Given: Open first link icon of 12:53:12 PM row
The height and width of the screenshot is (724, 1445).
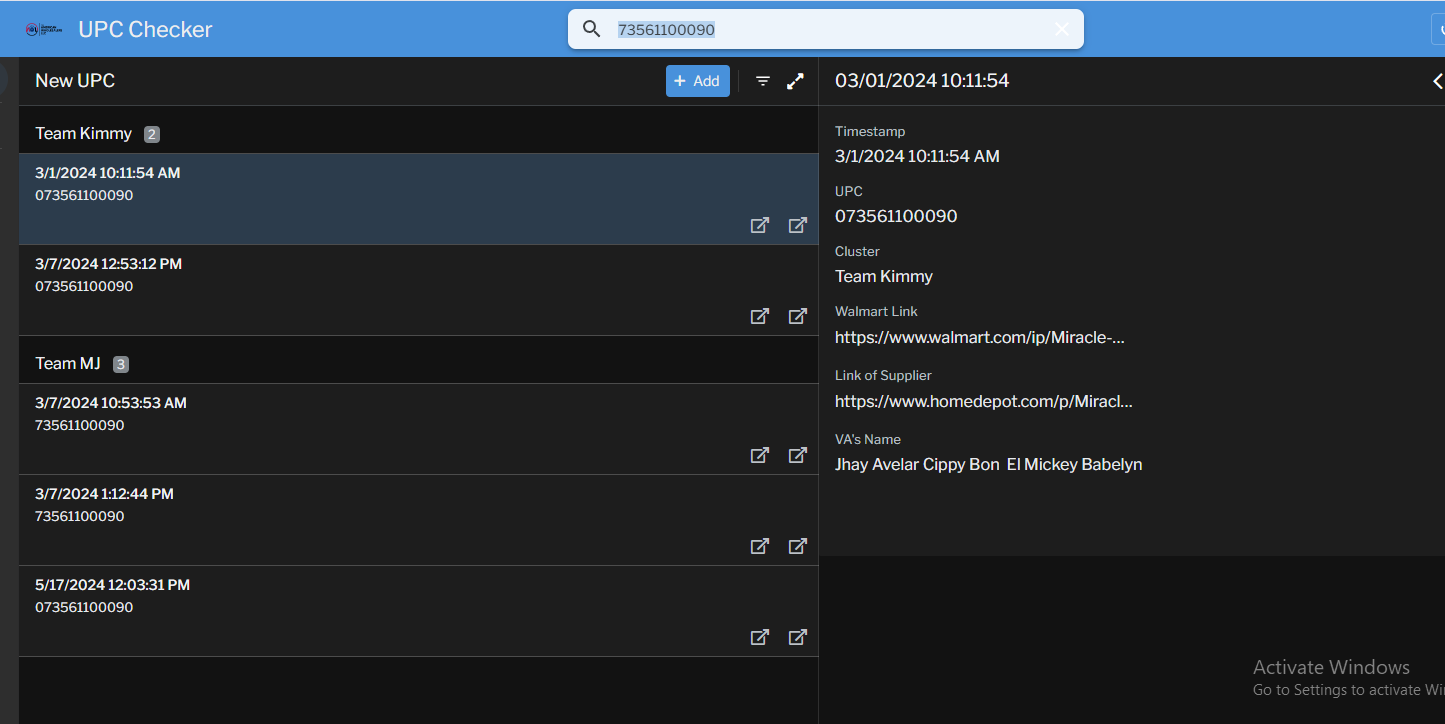Looking at the screenshot, I should coord(760,316).
